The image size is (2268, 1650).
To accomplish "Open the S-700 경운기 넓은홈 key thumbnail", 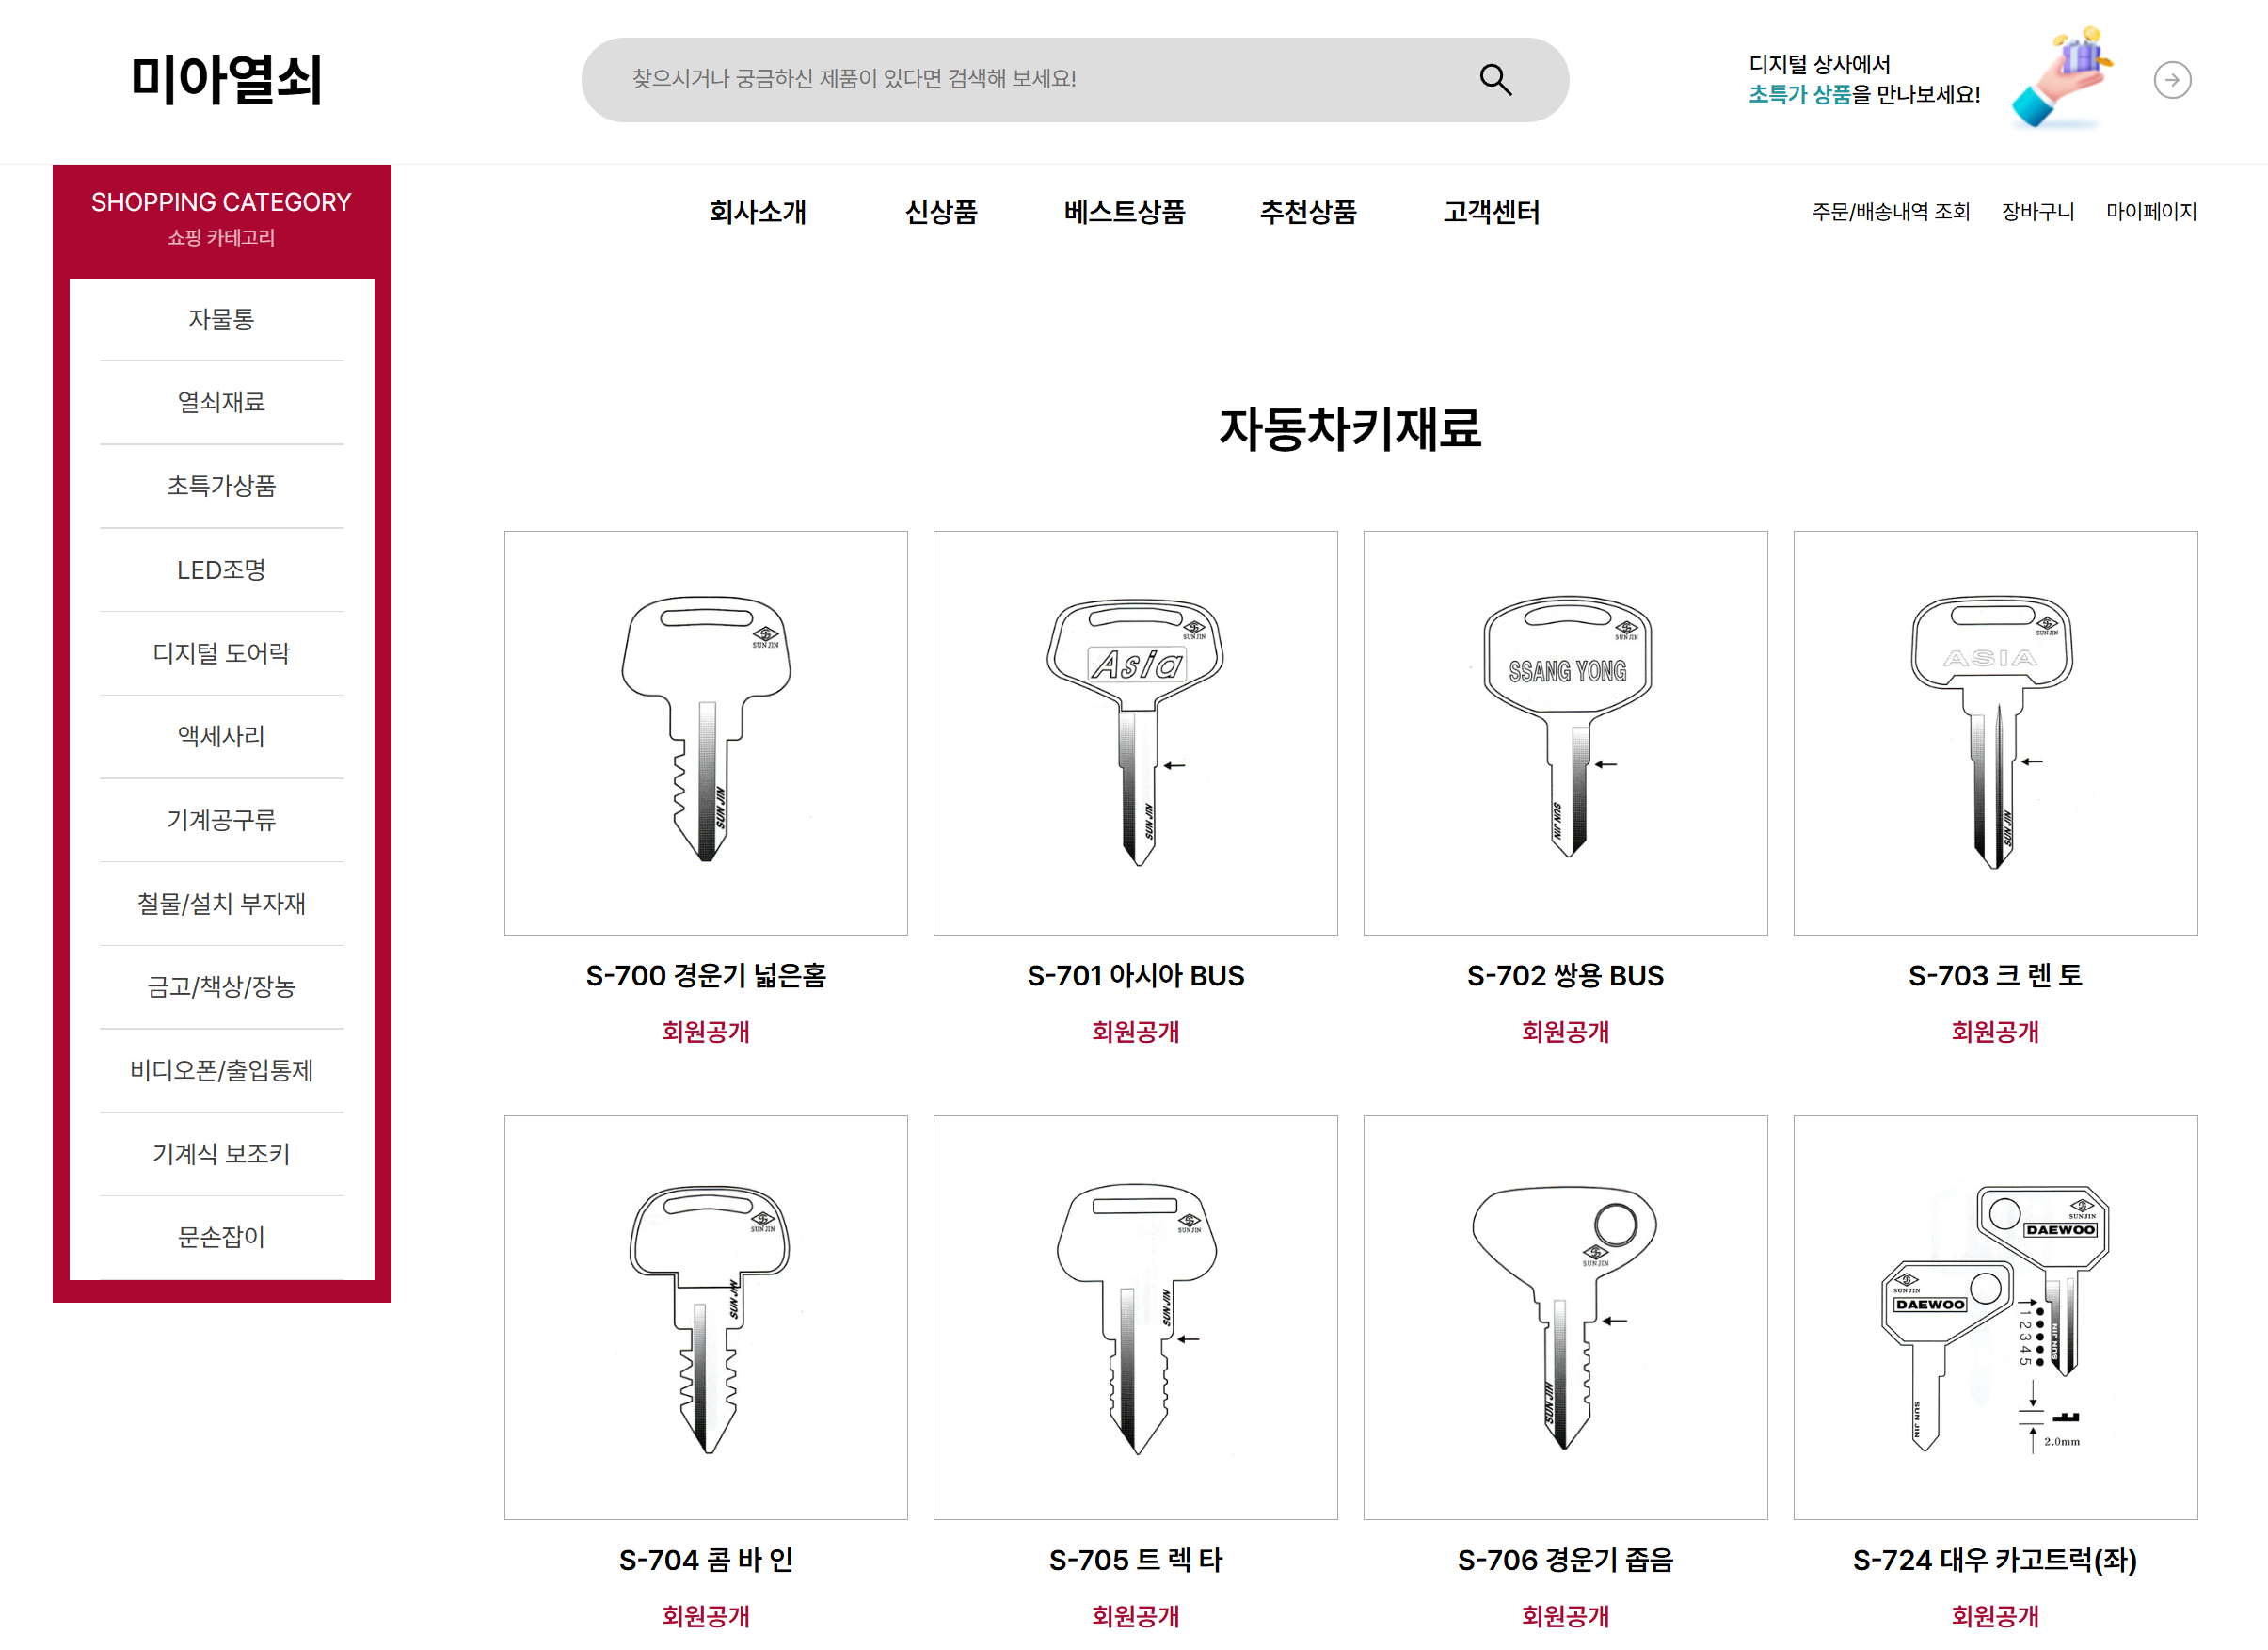I will click(x=706, y=732).
